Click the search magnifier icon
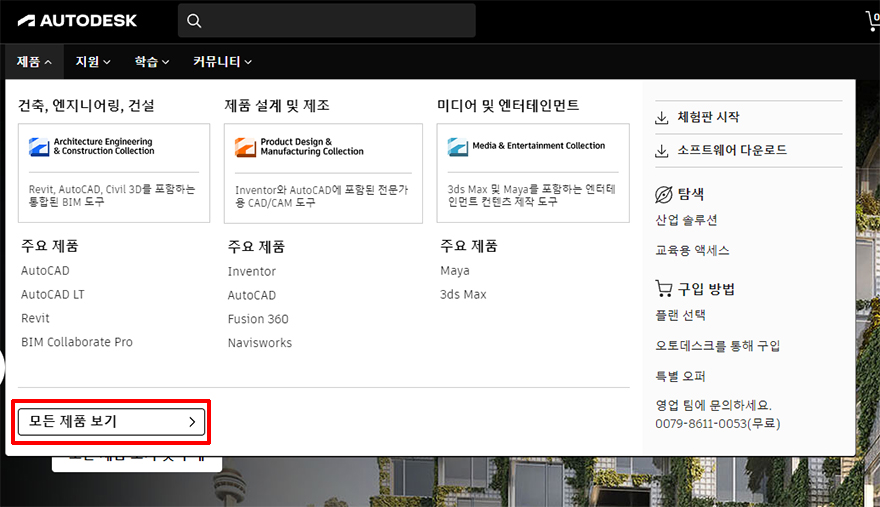The image size is (880, 507). coord(194,21)
